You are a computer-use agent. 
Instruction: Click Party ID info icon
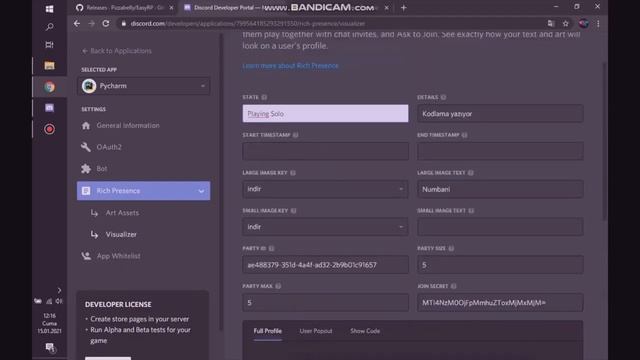pyautogui.click(x=271, y=248)
